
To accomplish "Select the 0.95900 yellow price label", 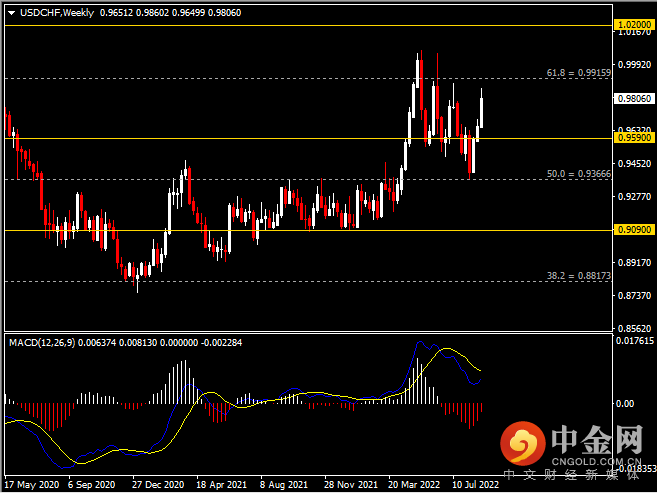I will [x=634, y=138].
